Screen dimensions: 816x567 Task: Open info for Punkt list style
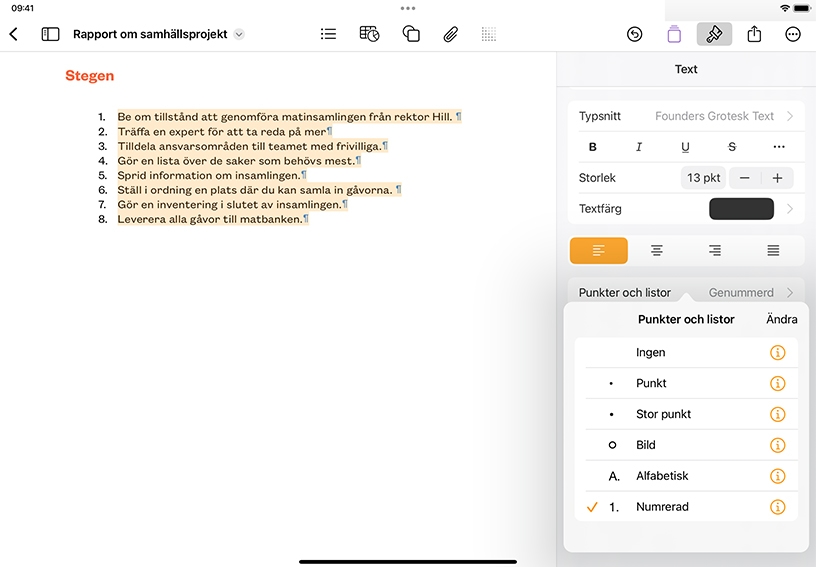tap(777, 383)
